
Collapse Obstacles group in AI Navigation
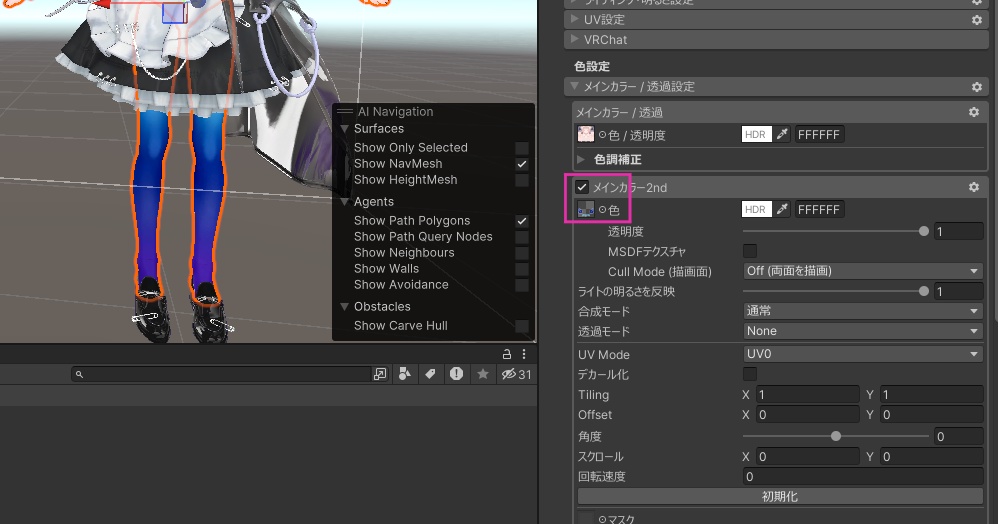tap(344, 307)
